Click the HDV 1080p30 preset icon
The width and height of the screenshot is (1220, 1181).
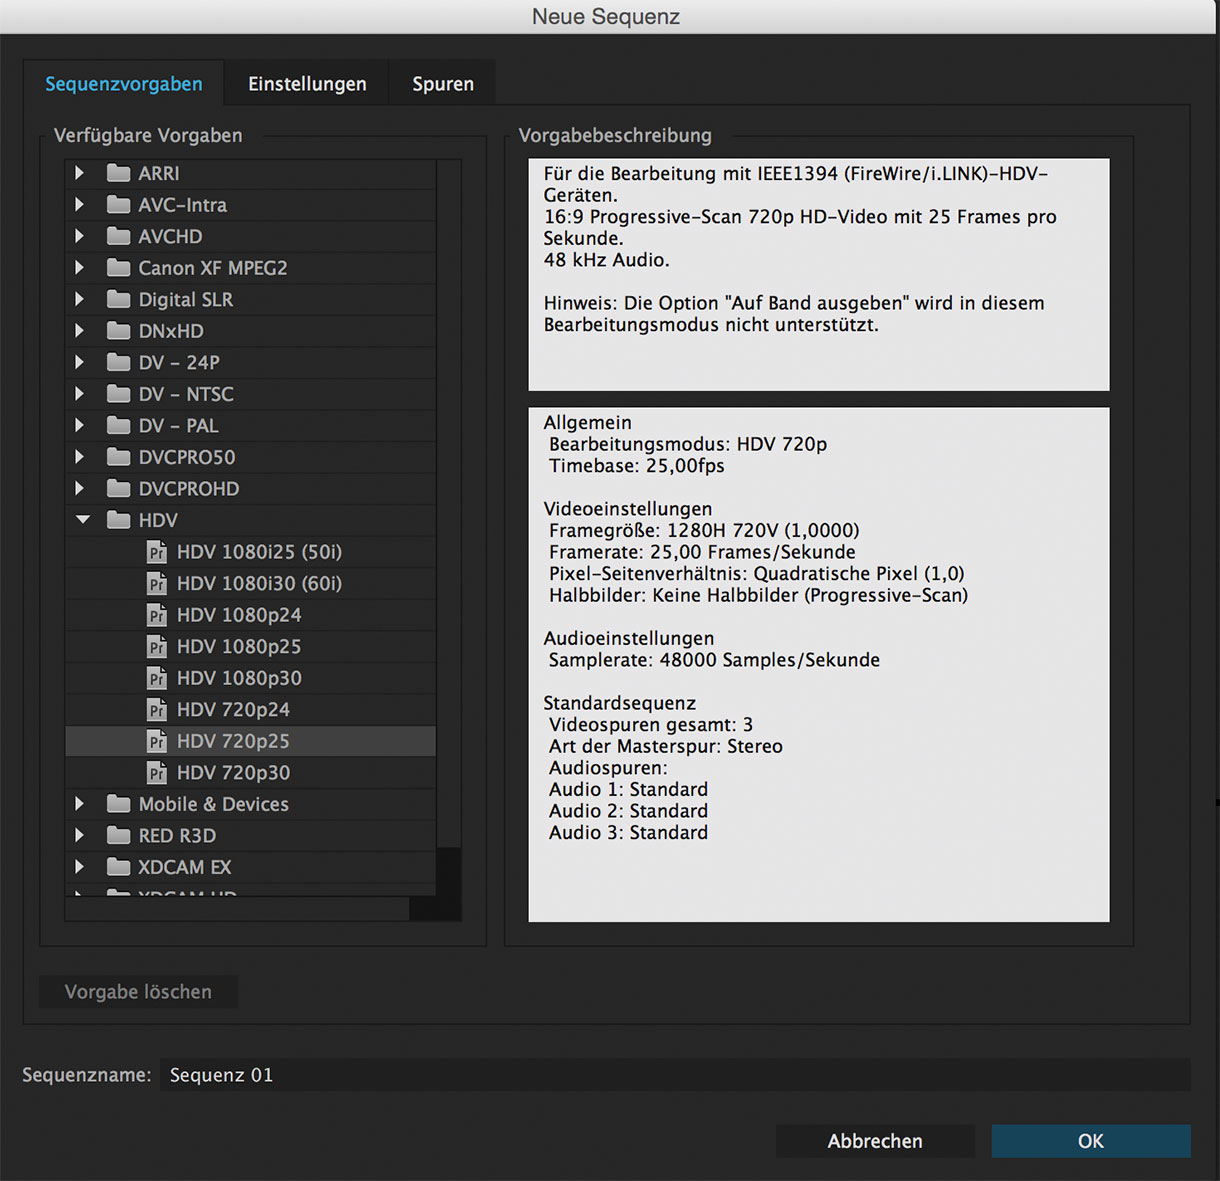coord(157,678)
